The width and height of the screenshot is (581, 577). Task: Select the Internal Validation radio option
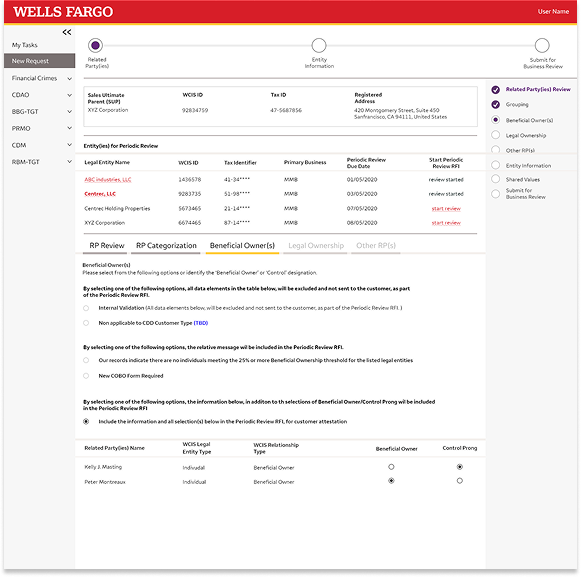tap(86, 308)
